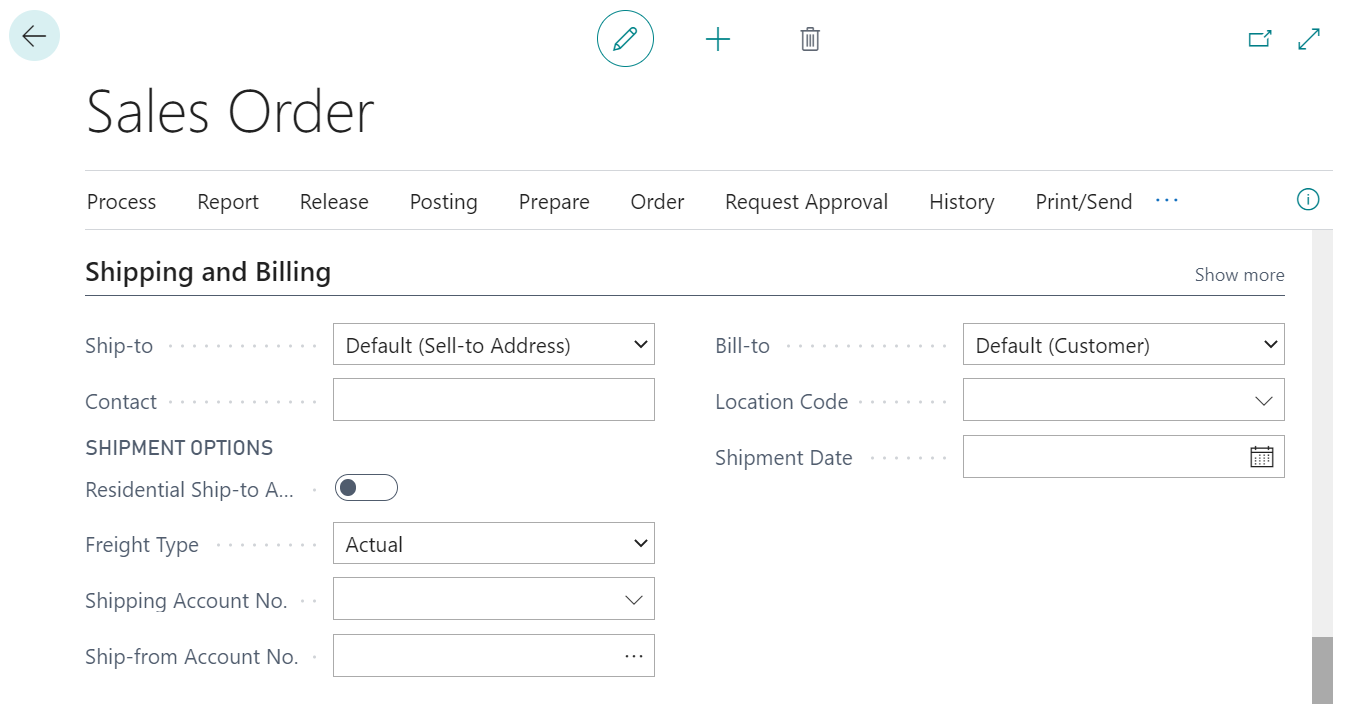
Task: Expand page to full screen arrows icon
Action: 1309,39
